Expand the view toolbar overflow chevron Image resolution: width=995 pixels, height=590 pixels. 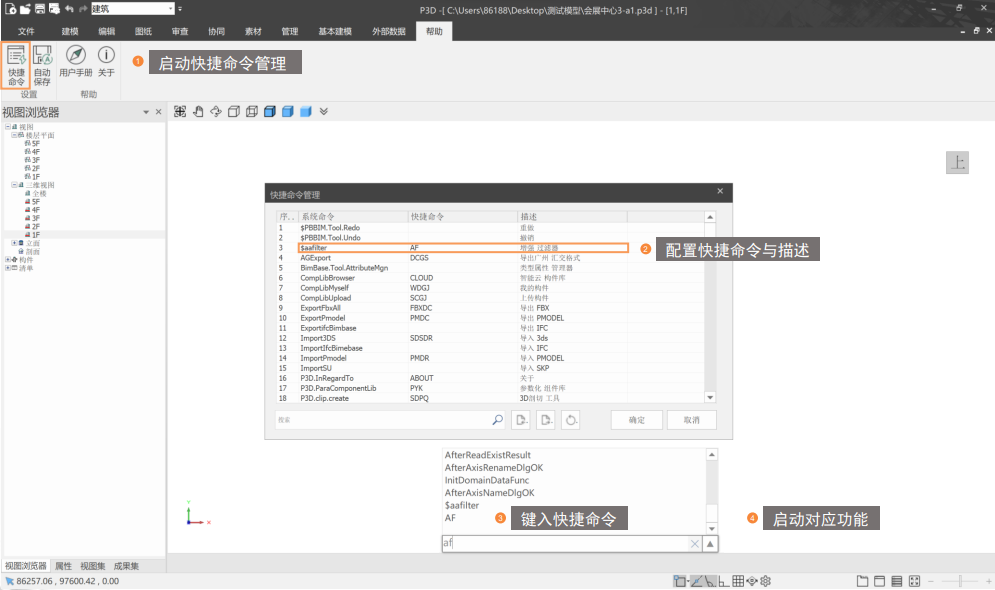click(x=324, y=111)
